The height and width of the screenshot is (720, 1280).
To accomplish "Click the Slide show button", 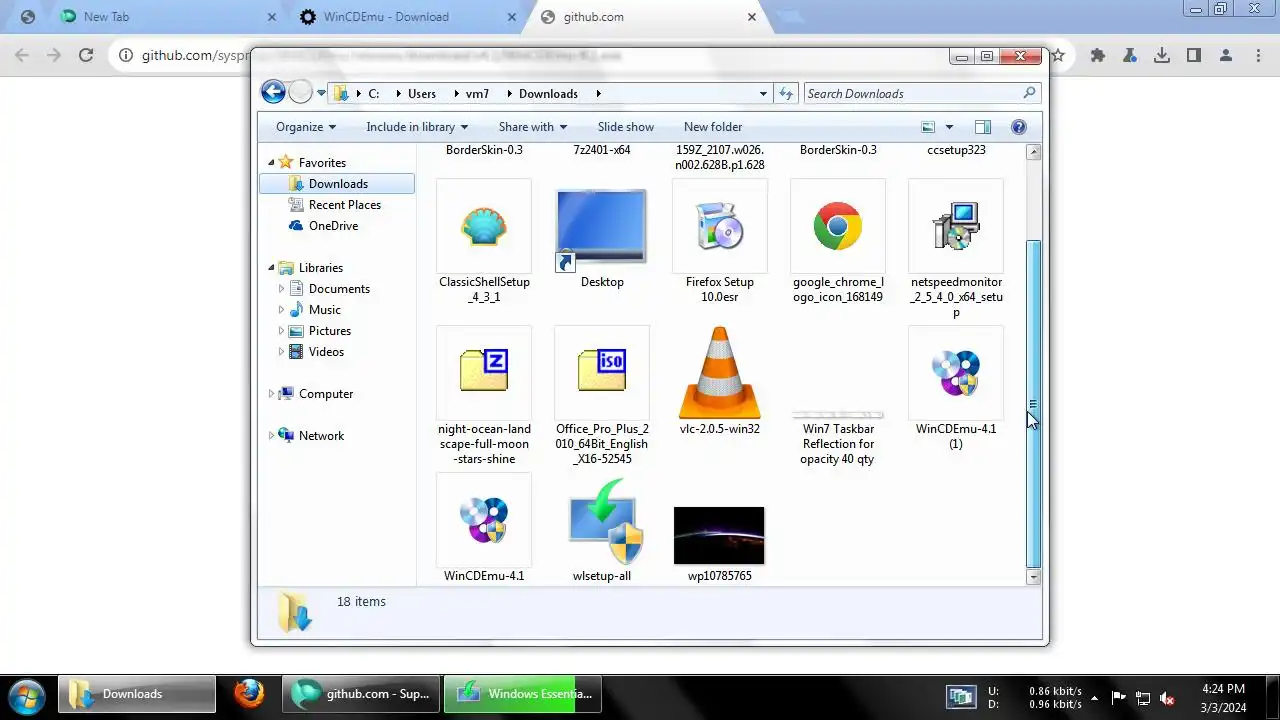I will click(x=626, y=127).
